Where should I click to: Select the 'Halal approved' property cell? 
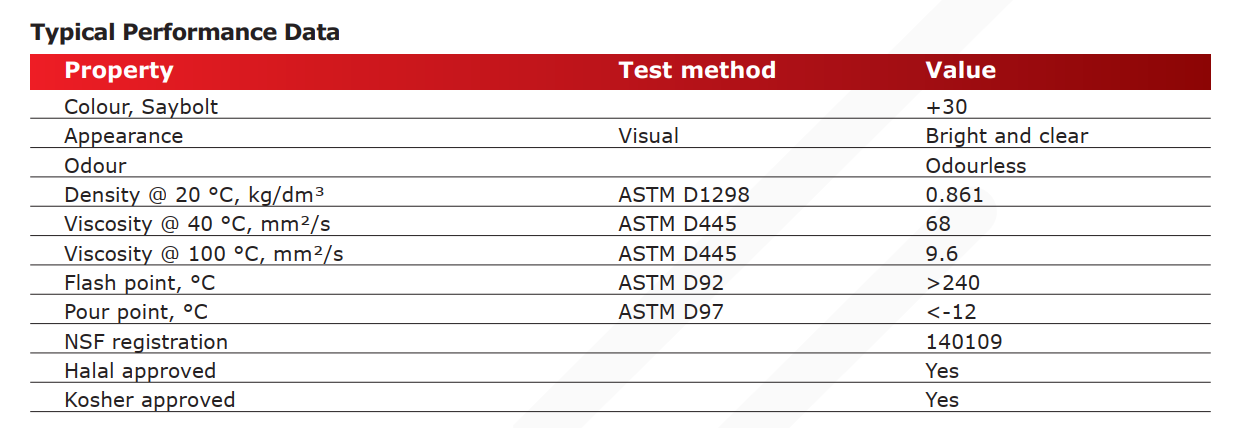[140, 371]
